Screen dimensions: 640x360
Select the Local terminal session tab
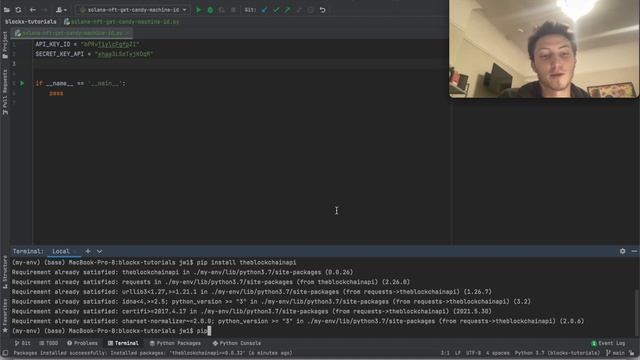click(61, 251)
